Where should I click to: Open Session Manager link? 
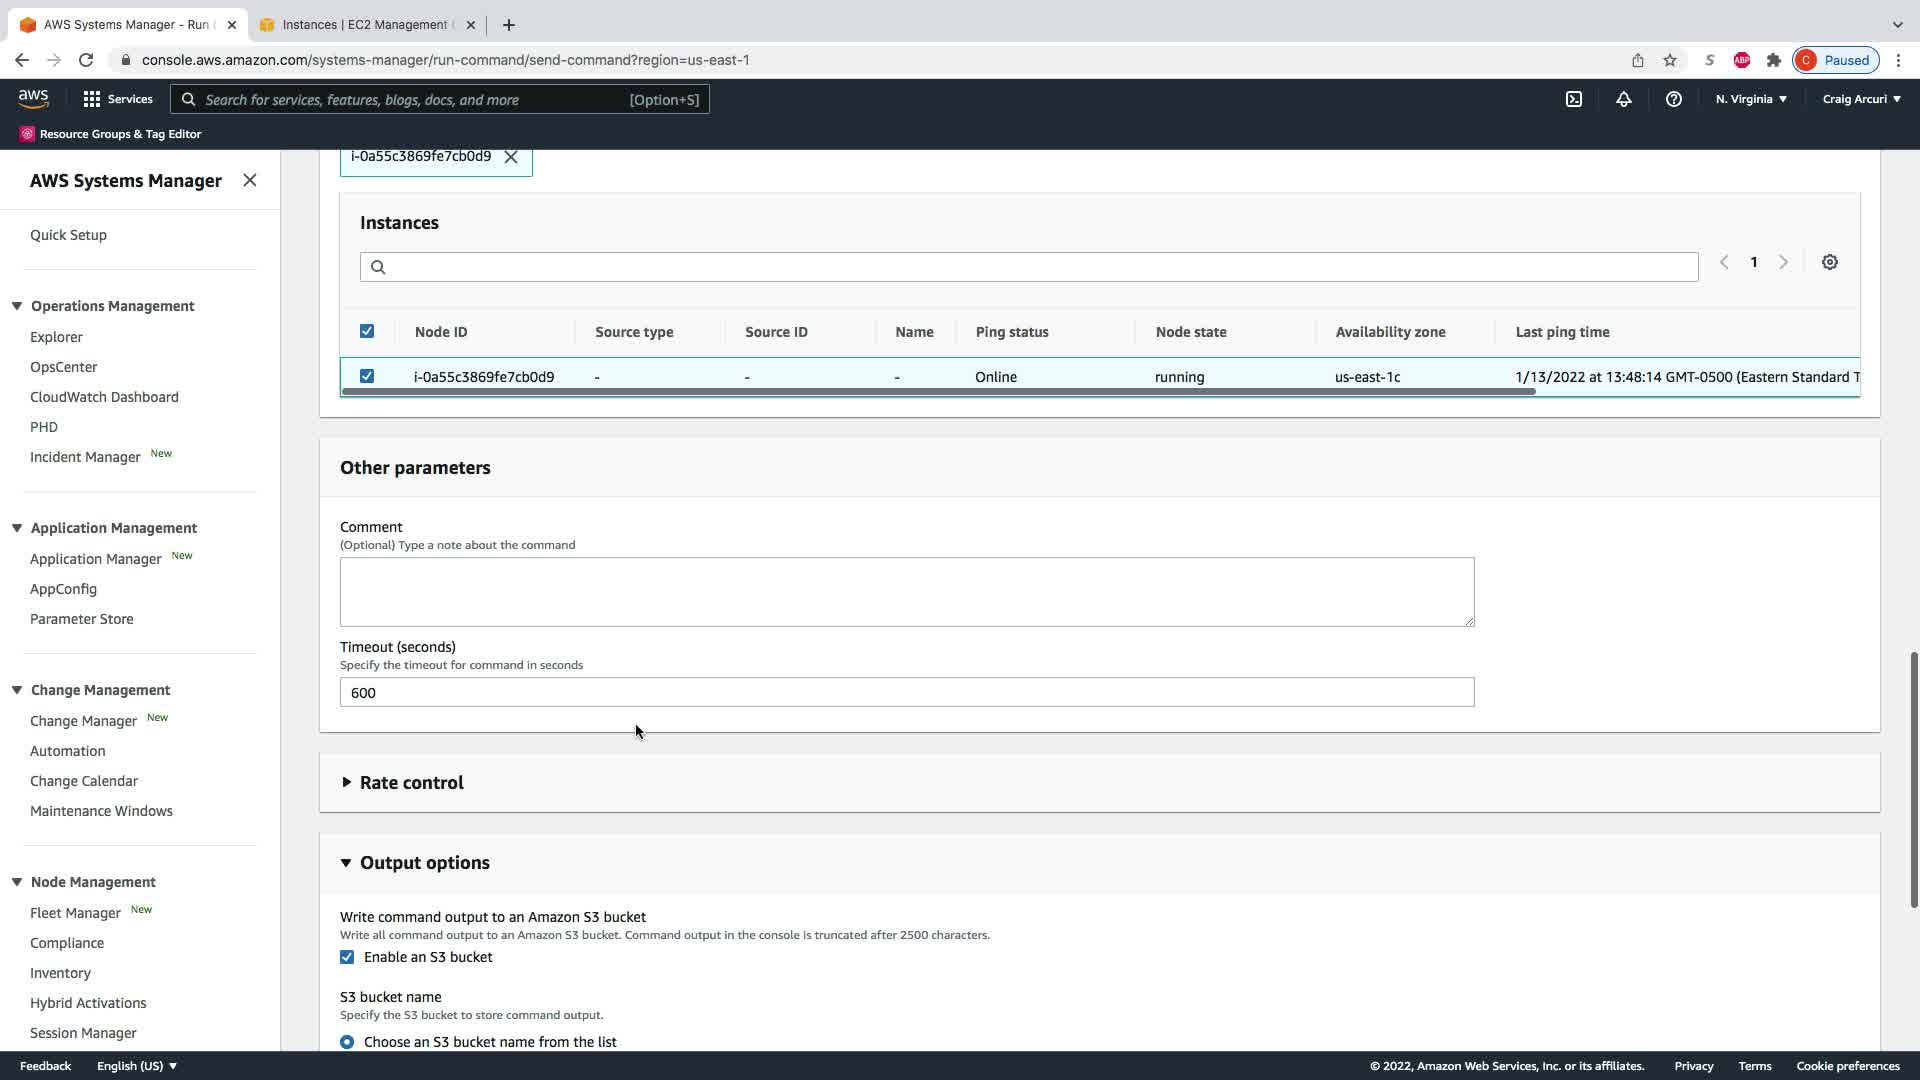coord(83,1033)
